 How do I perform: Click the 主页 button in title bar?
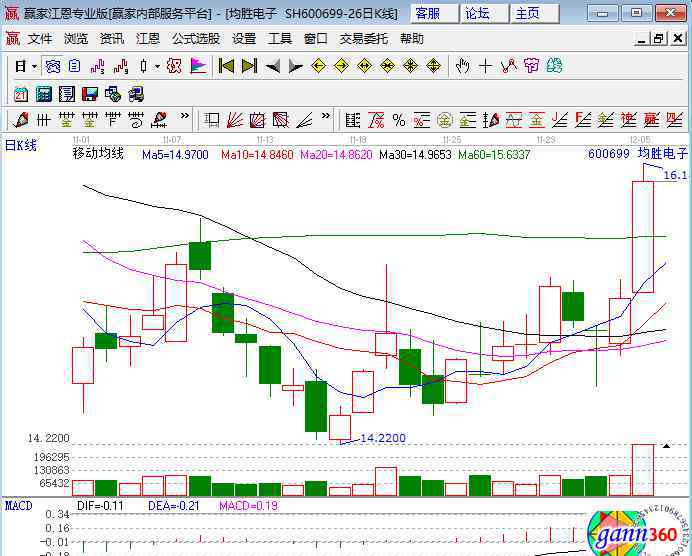tap(528, 13)
